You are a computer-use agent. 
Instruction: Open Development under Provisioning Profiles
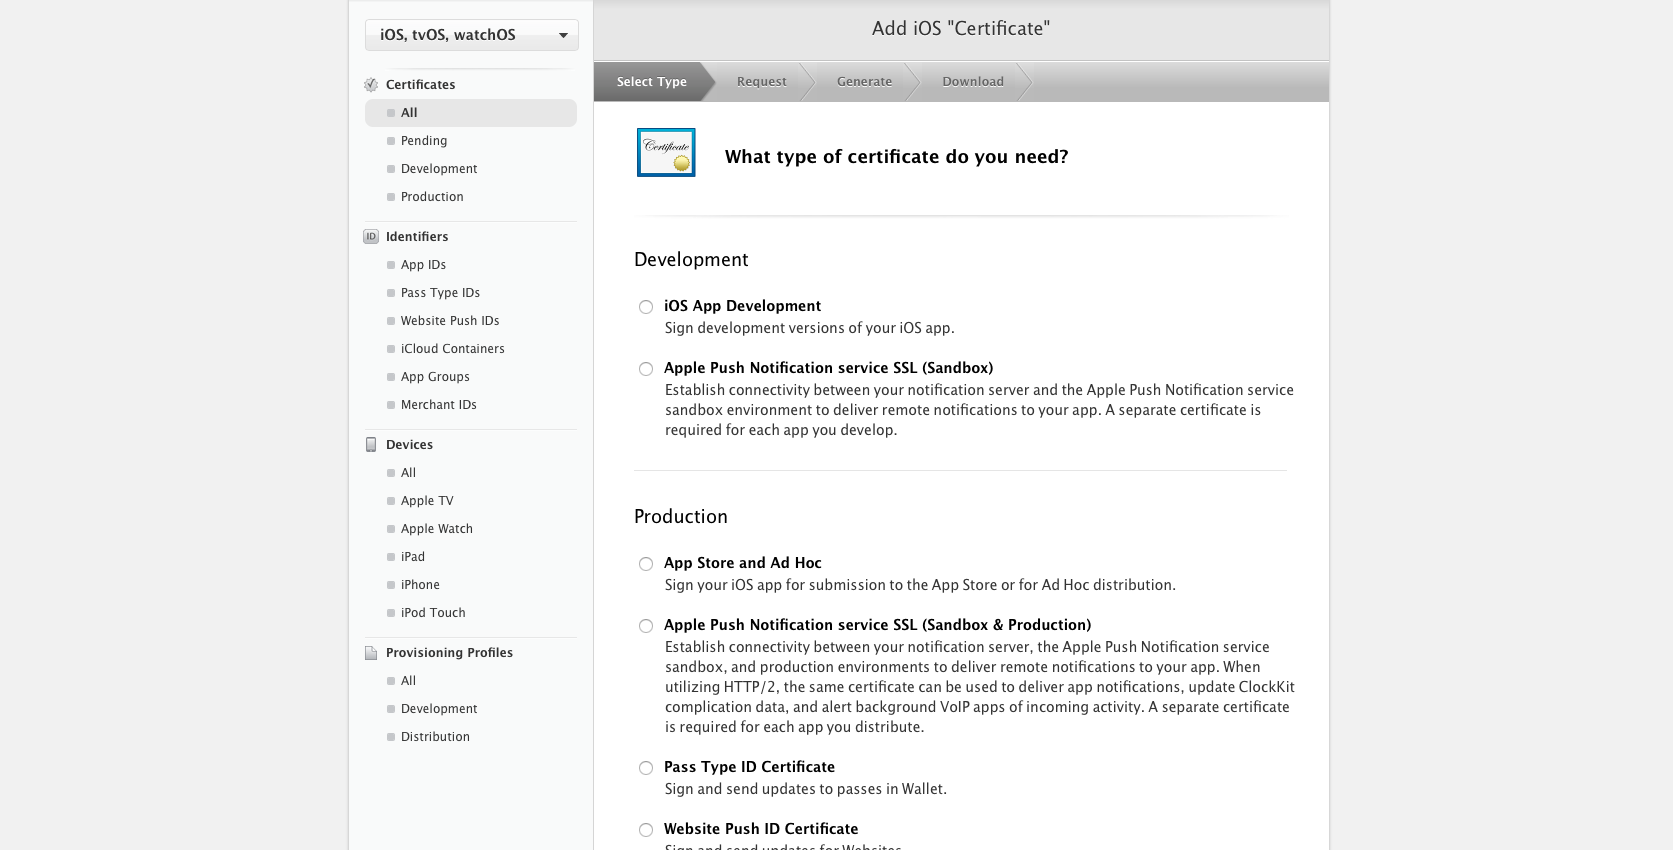[x=439, y=709]
